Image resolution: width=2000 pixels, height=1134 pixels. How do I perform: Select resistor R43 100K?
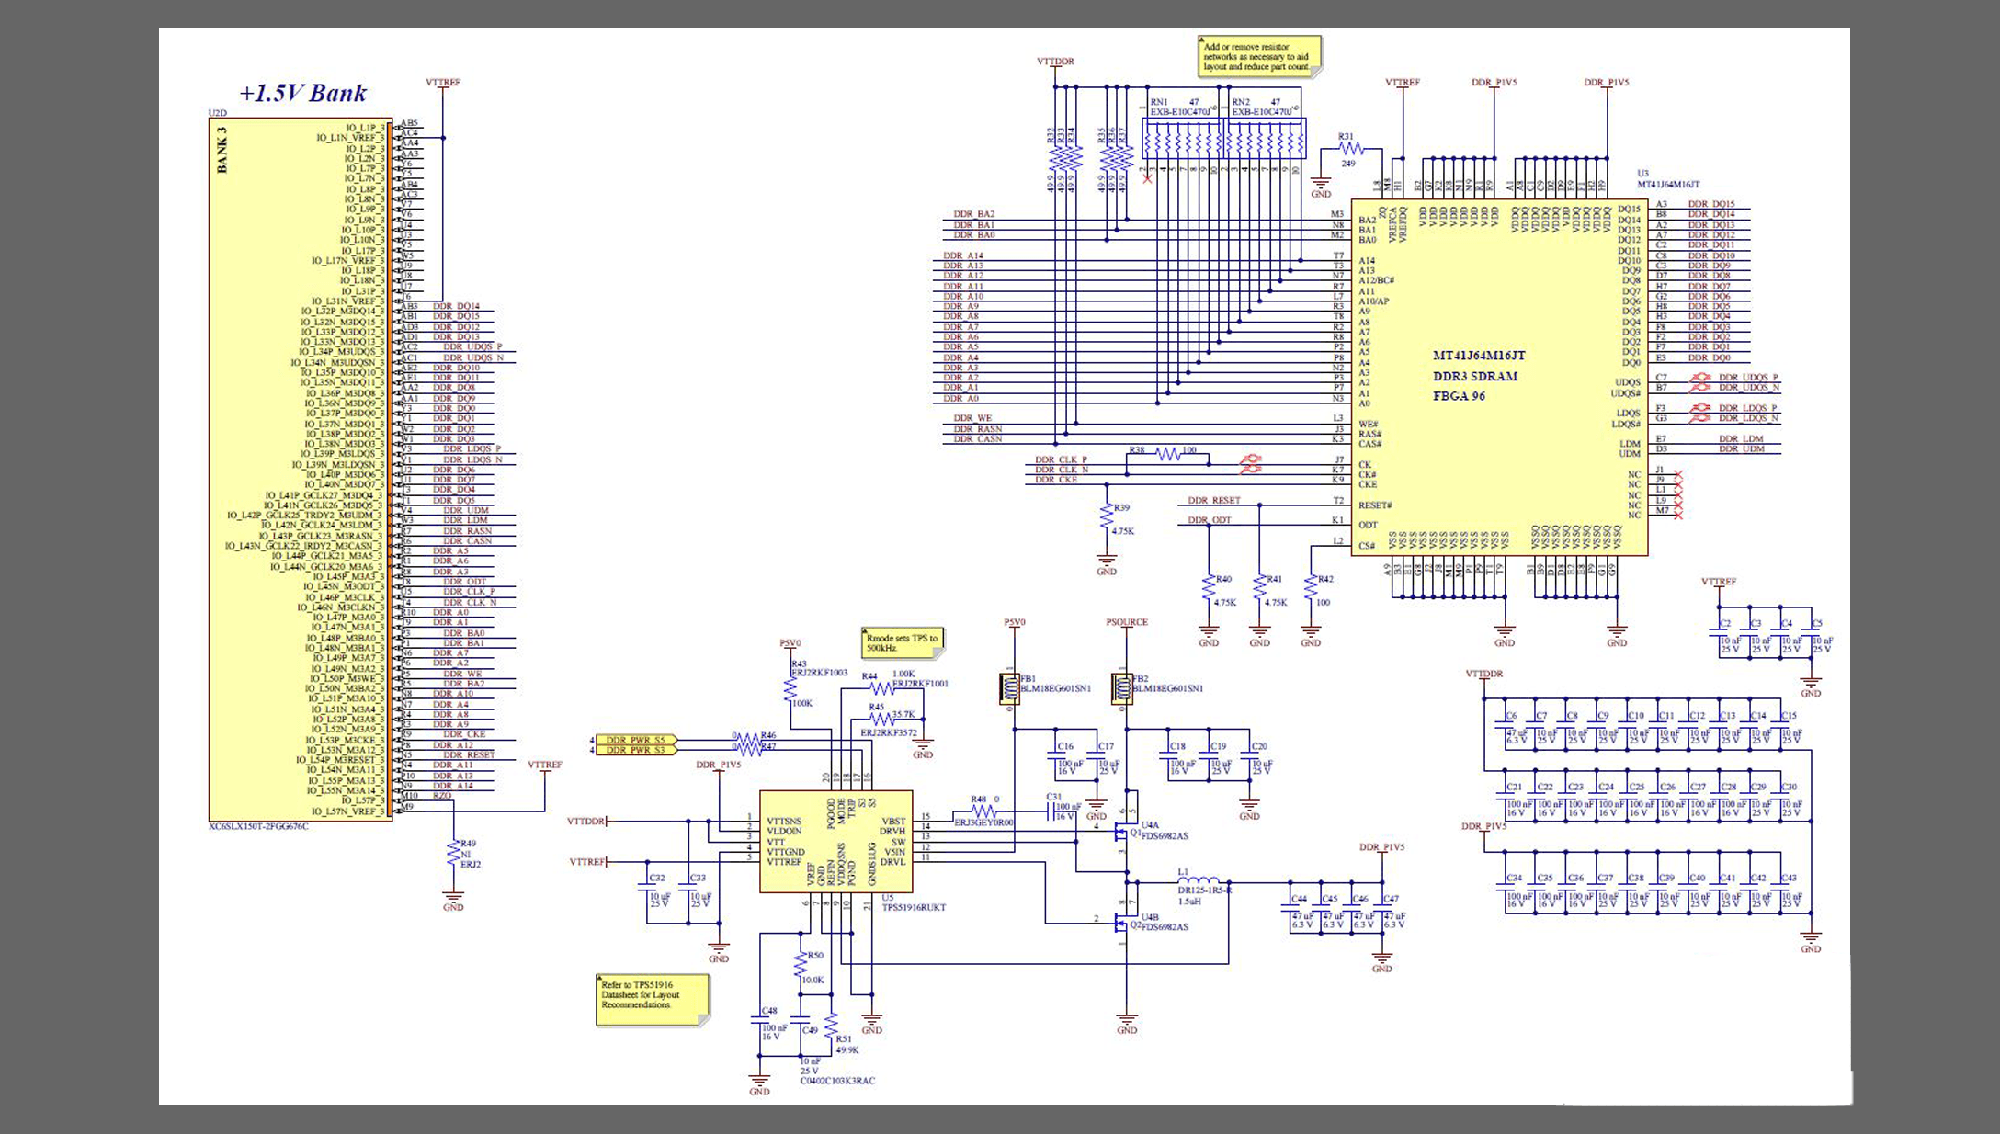click(x=790, y=689)
